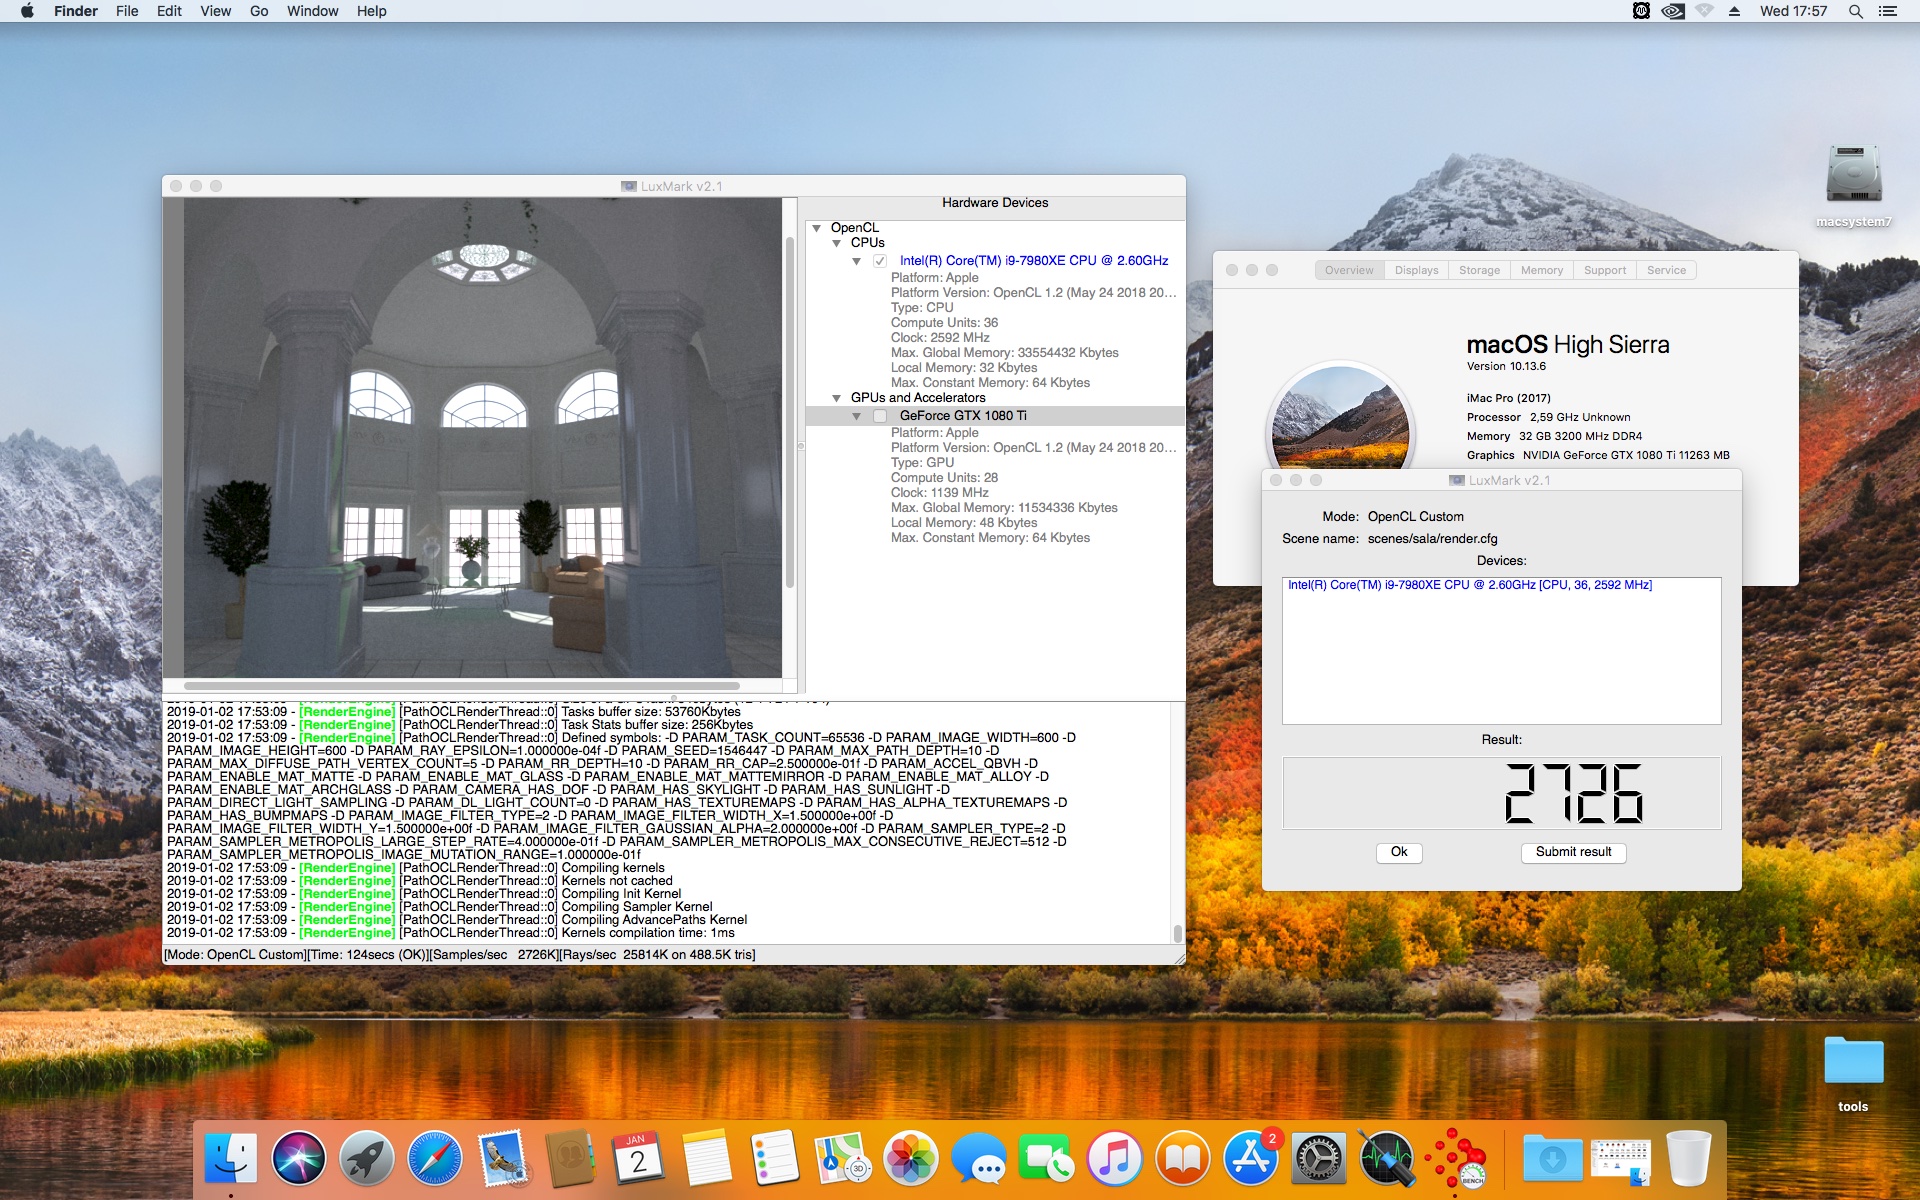Enable the GeForce GTX 1080 Ti checkbox
This screenshot has width=1920, height=1200.
click(880, 416)
